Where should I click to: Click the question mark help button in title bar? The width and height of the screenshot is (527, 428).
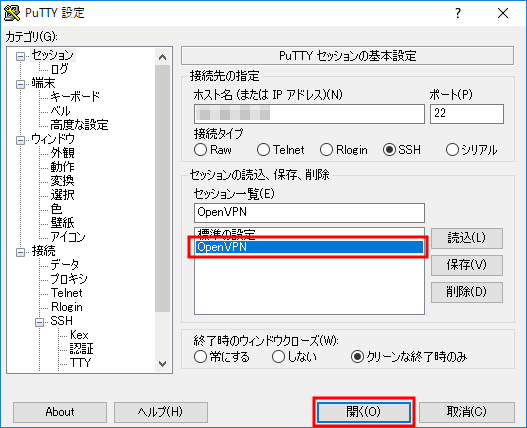tap(458, 13)
